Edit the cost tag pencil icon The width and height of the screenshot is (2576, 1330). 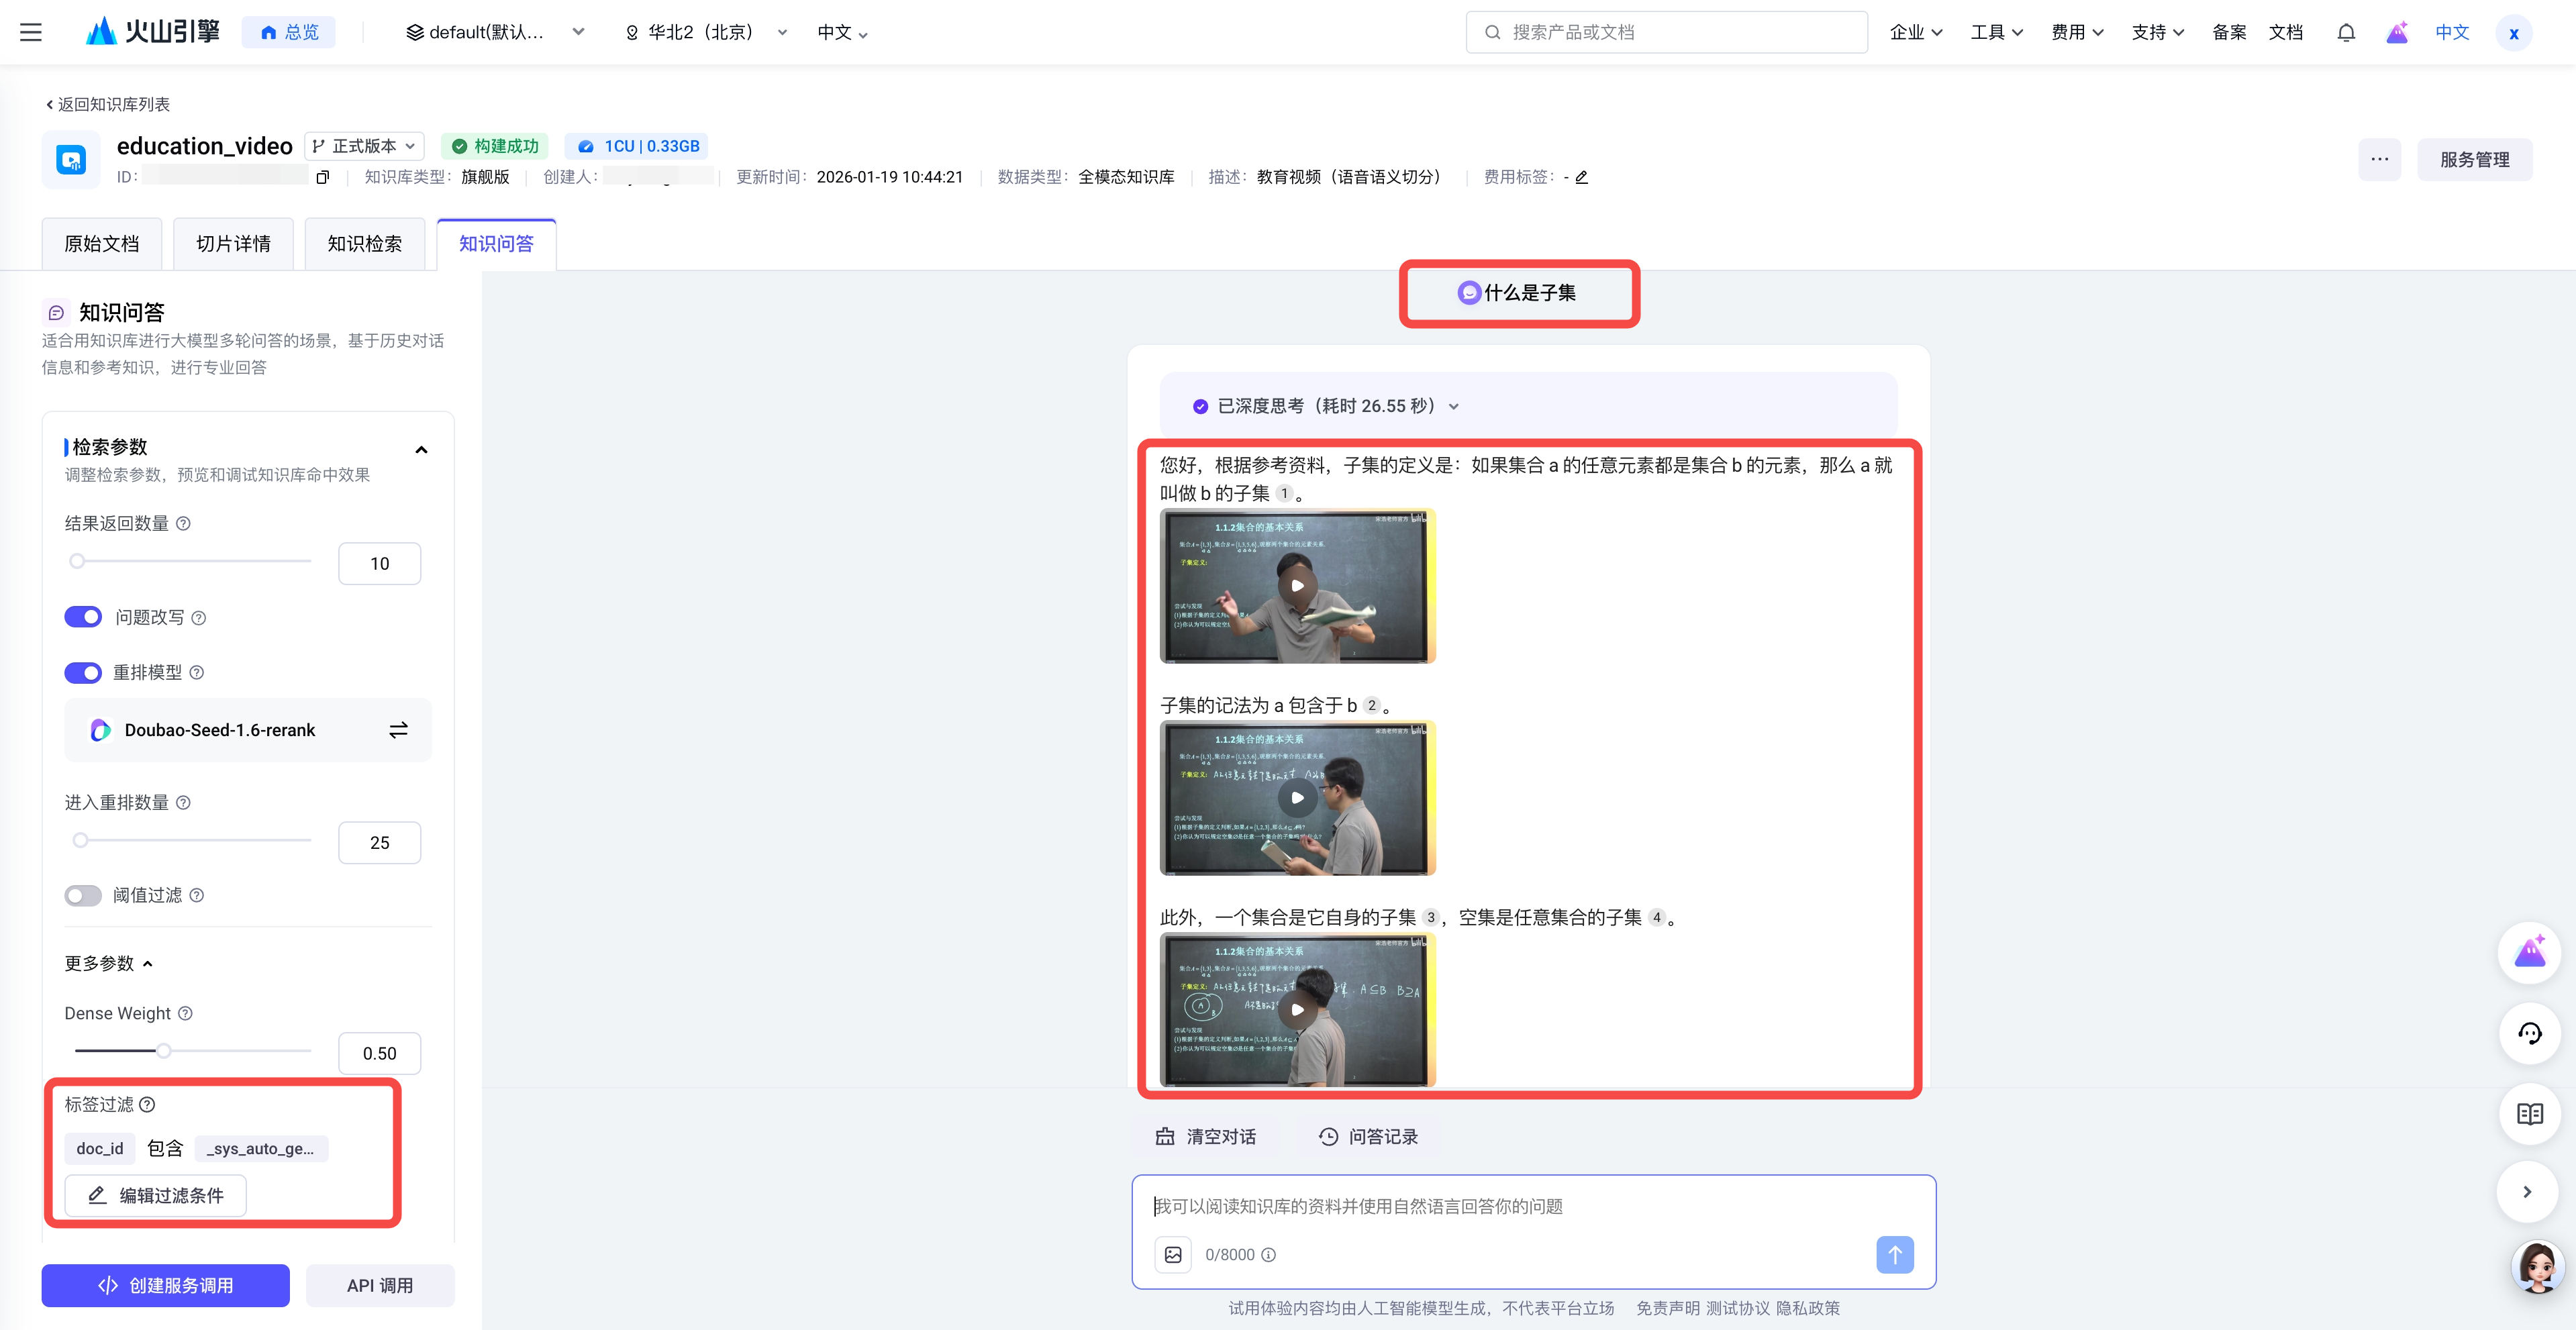coord(1581,177)
